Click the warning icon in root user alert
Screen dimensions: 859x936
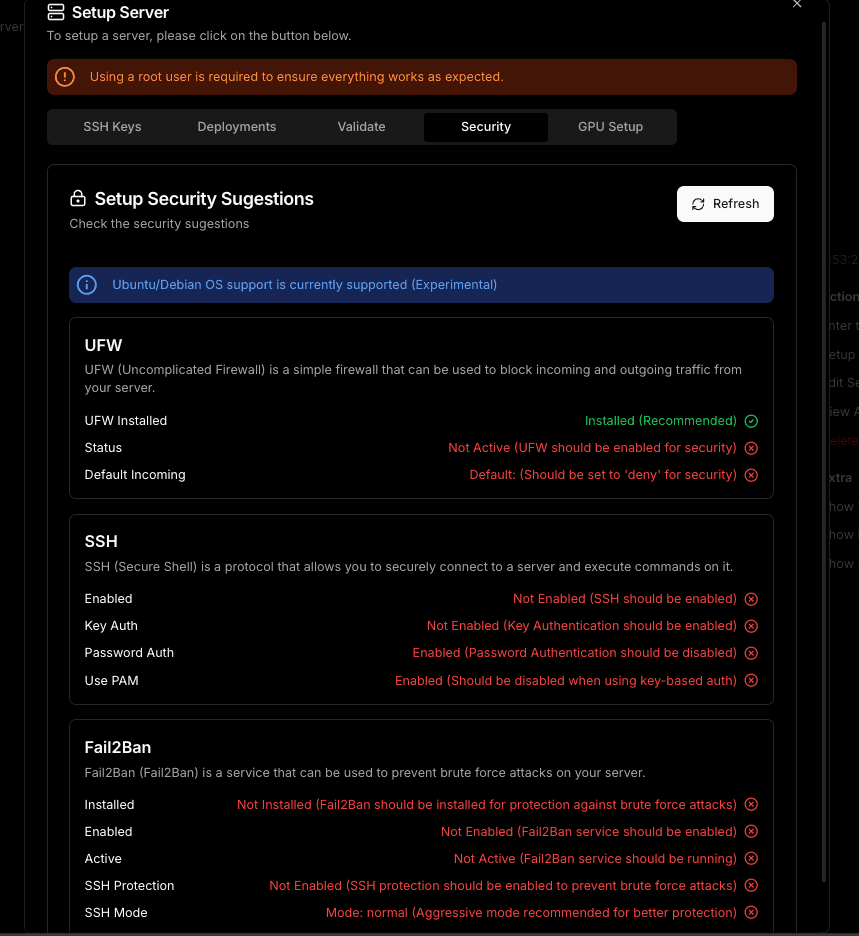pyautogui.click(x=65, y=77)
